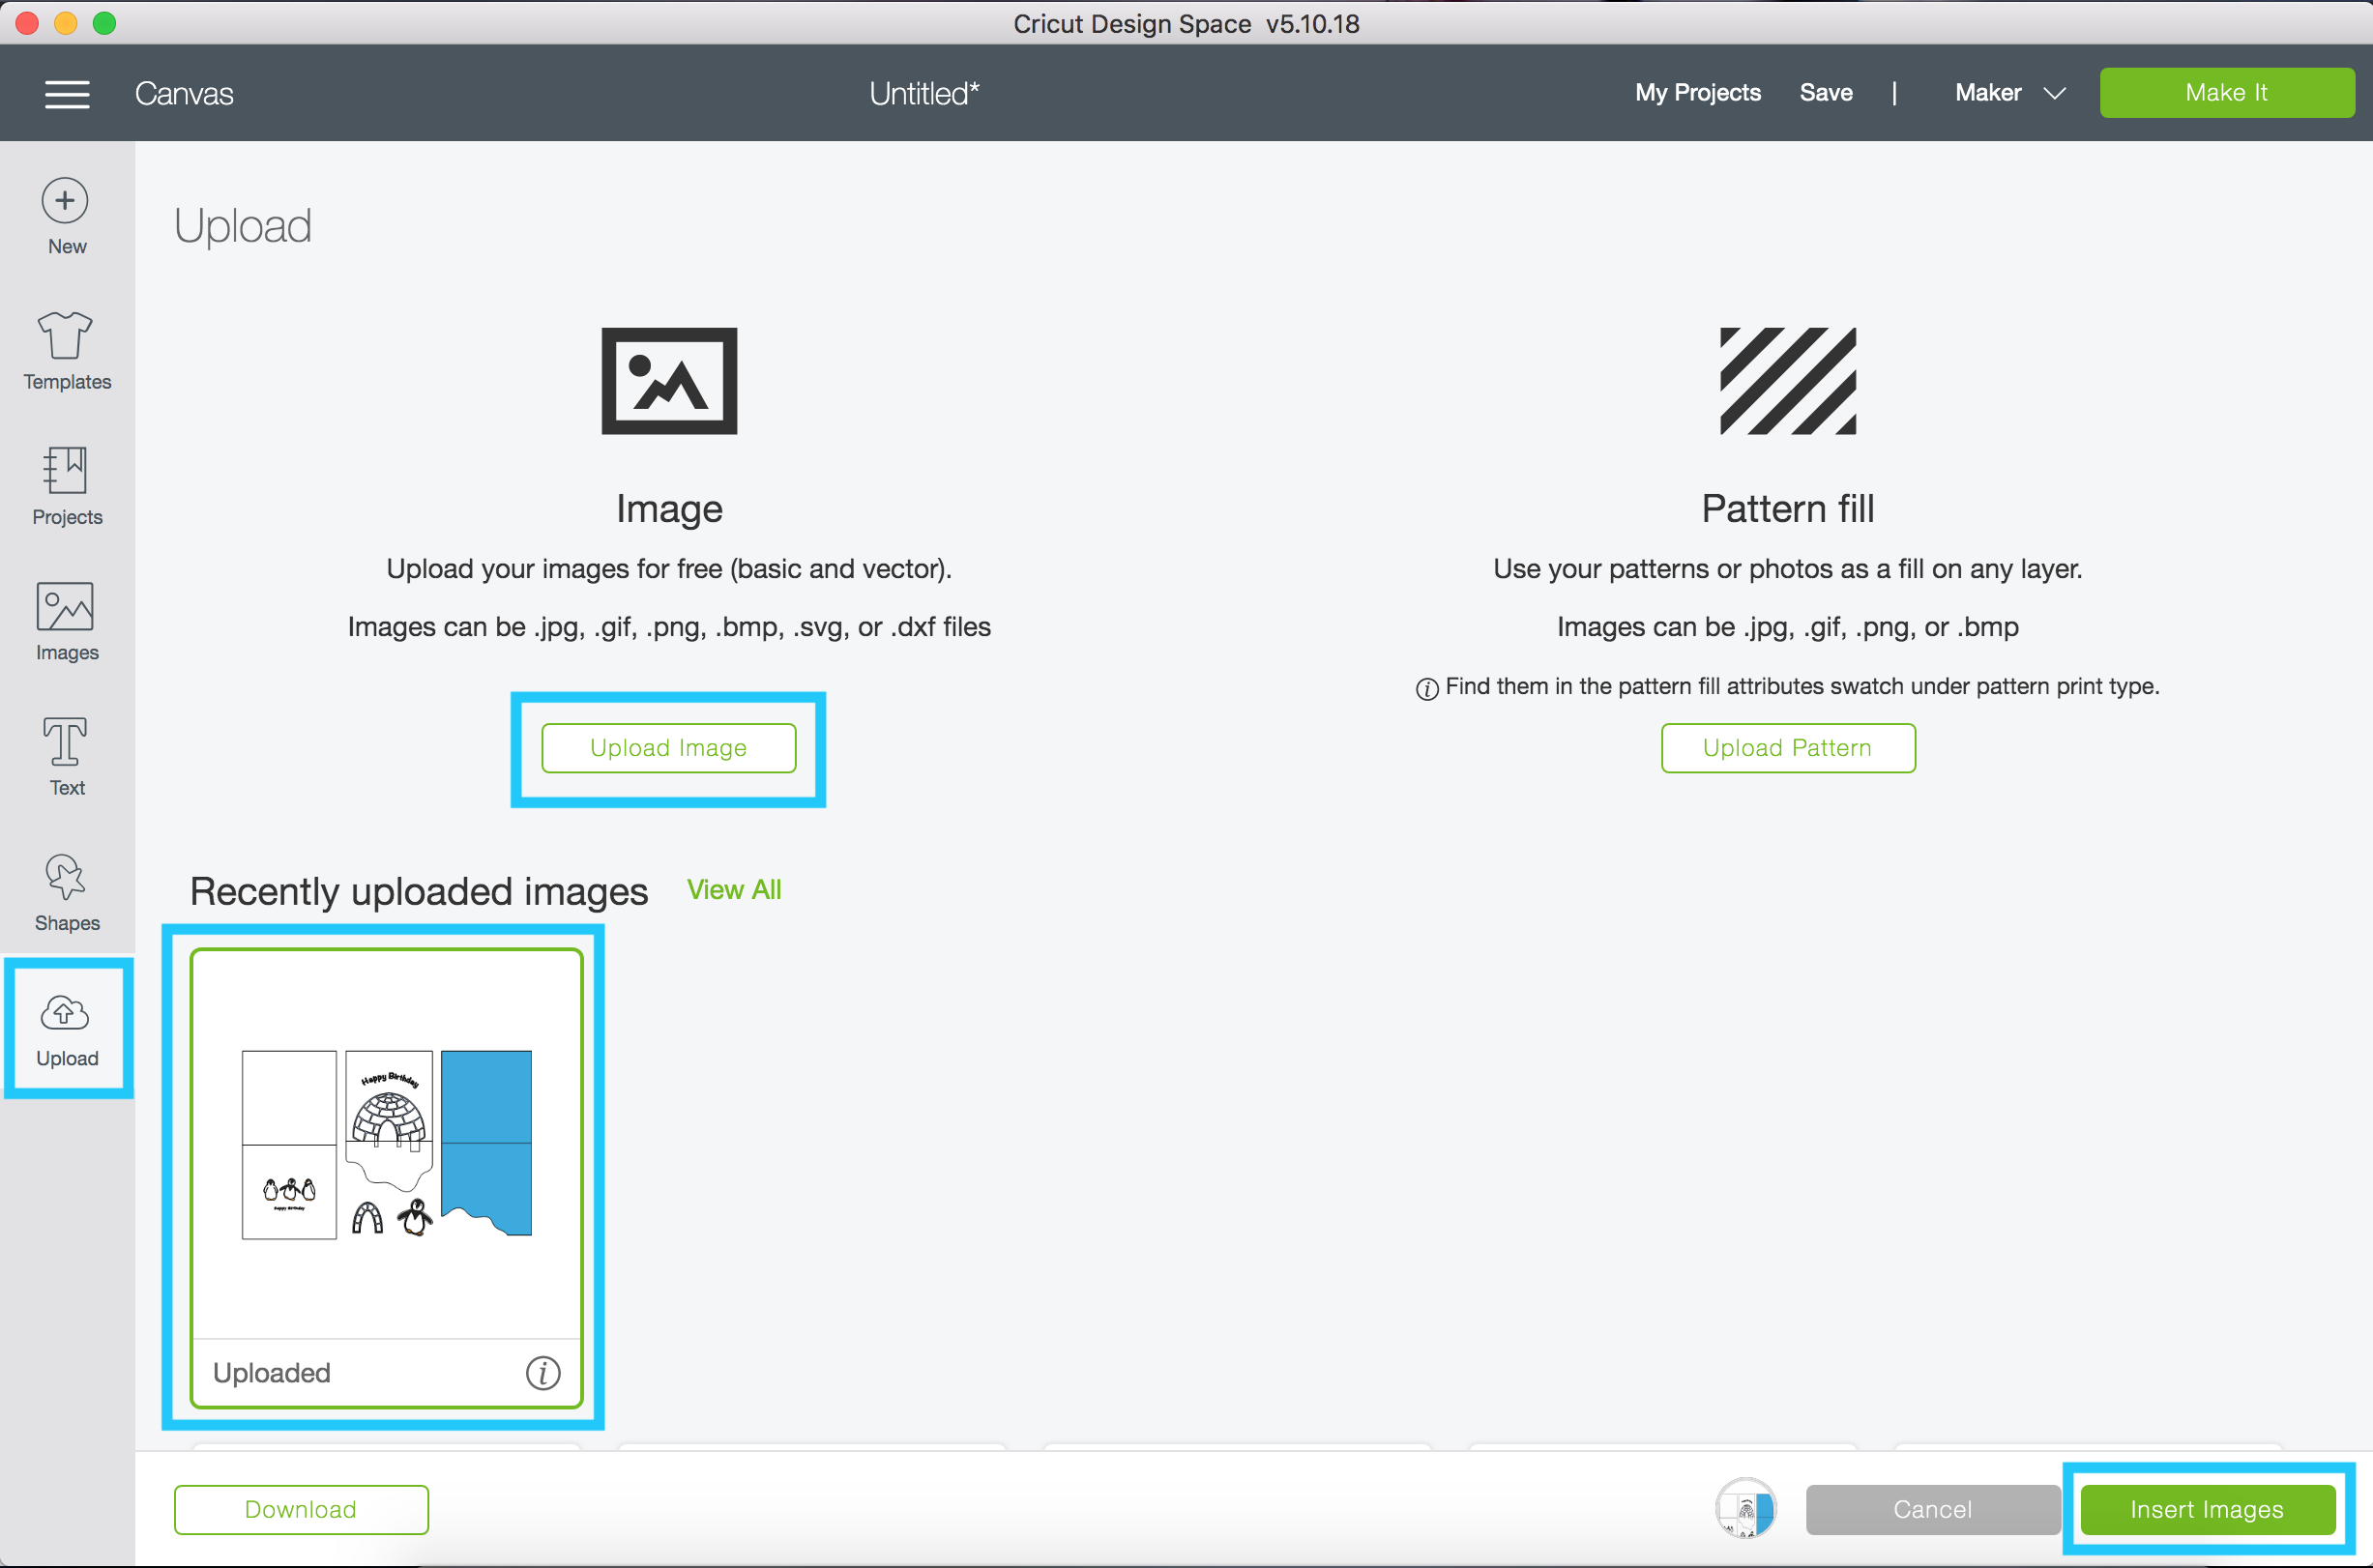Click the Upload Pattern button
The height and width of the screenshot is (1568, 2373).
click(1788, 748)
